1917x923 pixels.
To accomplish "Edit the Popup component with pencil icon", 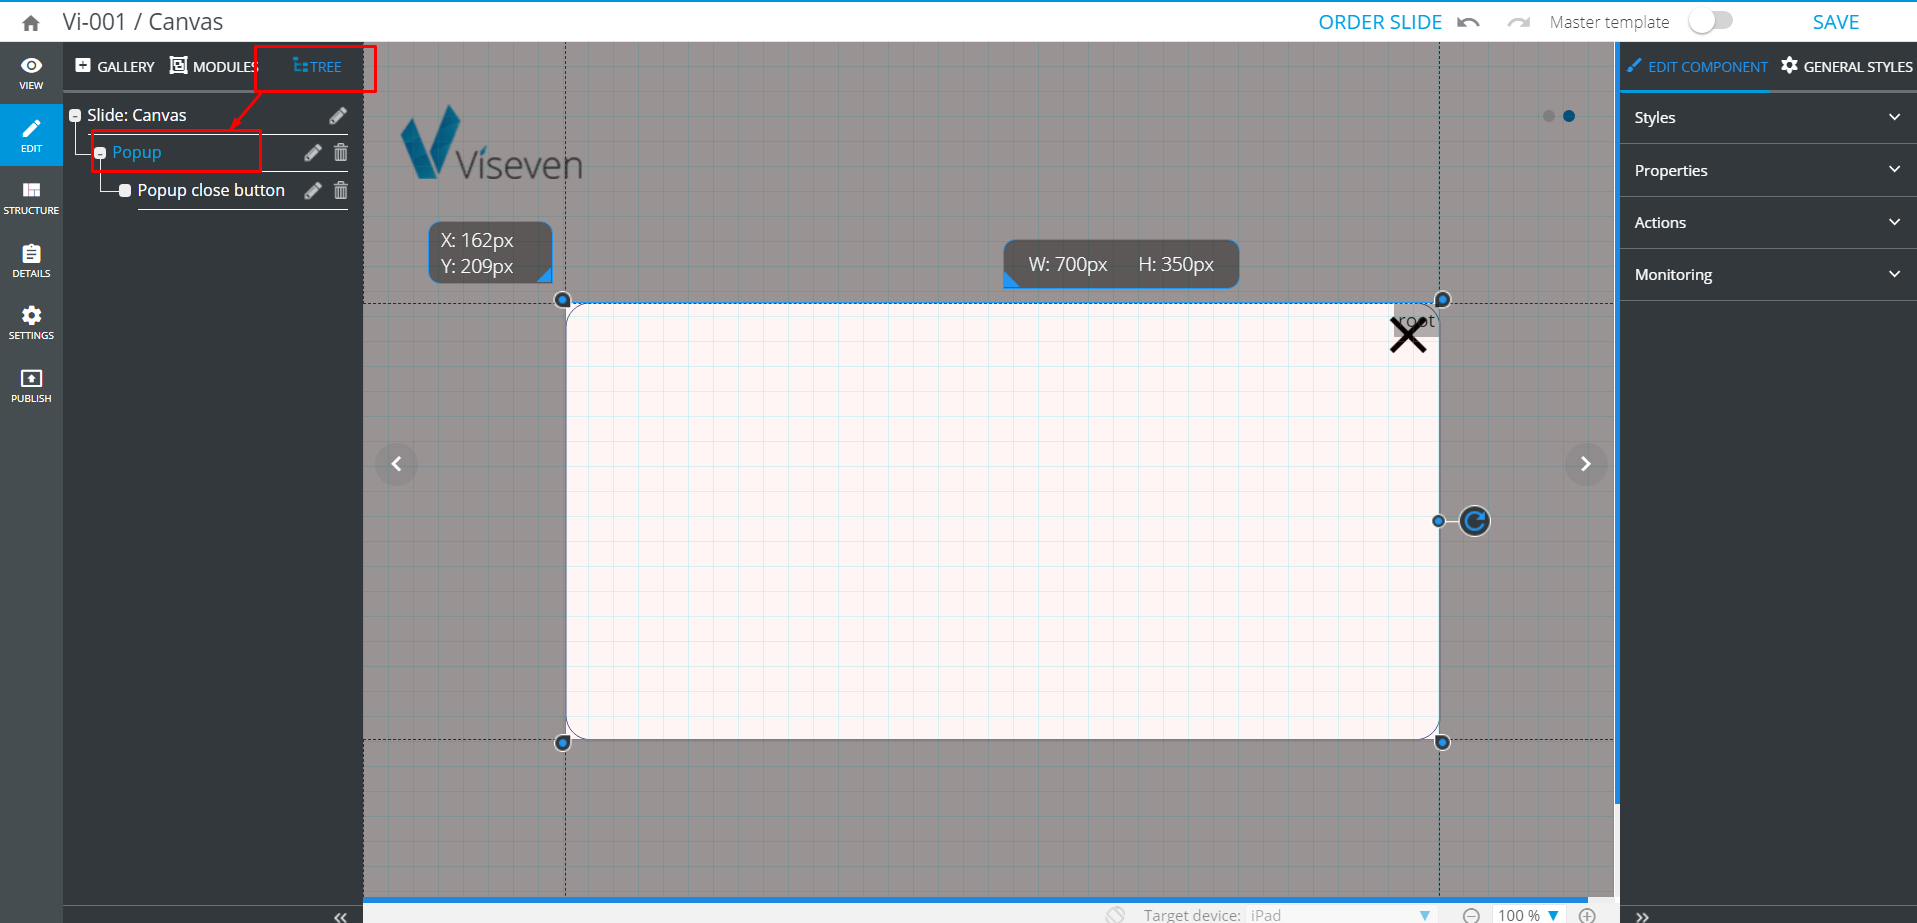I will point(313,153).
